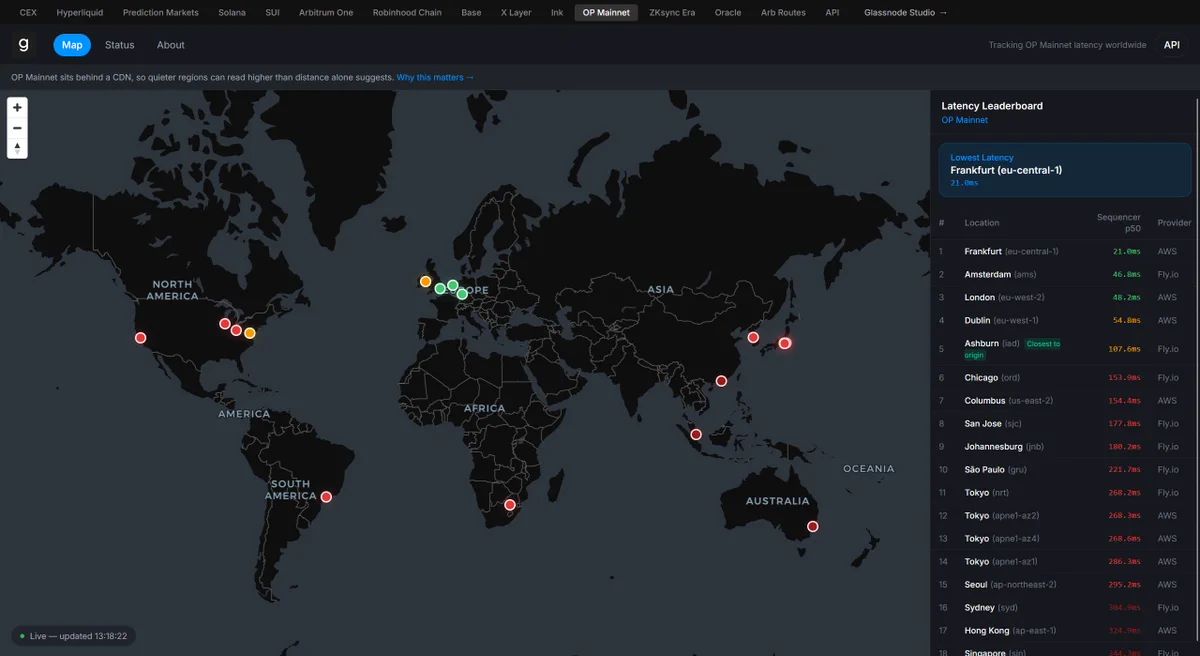Select the São Paulo (gru) leaderboard row
The image size is (1200, 656).
click(1065, 469)
